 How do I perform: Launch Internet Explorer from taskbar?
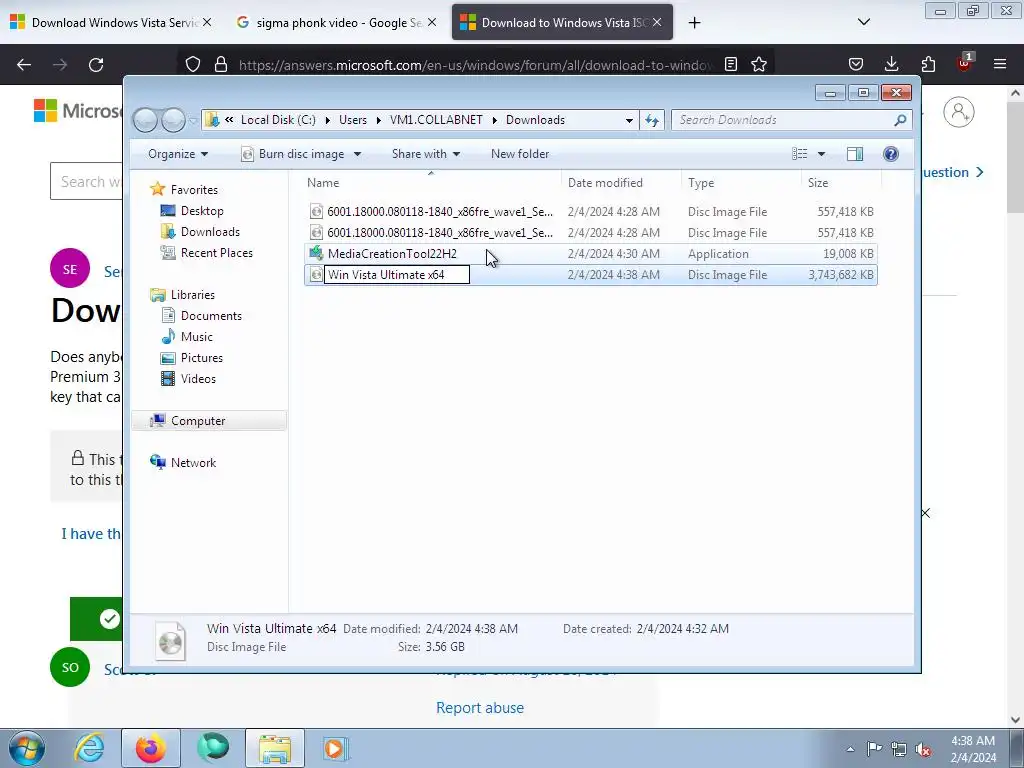coord(88,748)
